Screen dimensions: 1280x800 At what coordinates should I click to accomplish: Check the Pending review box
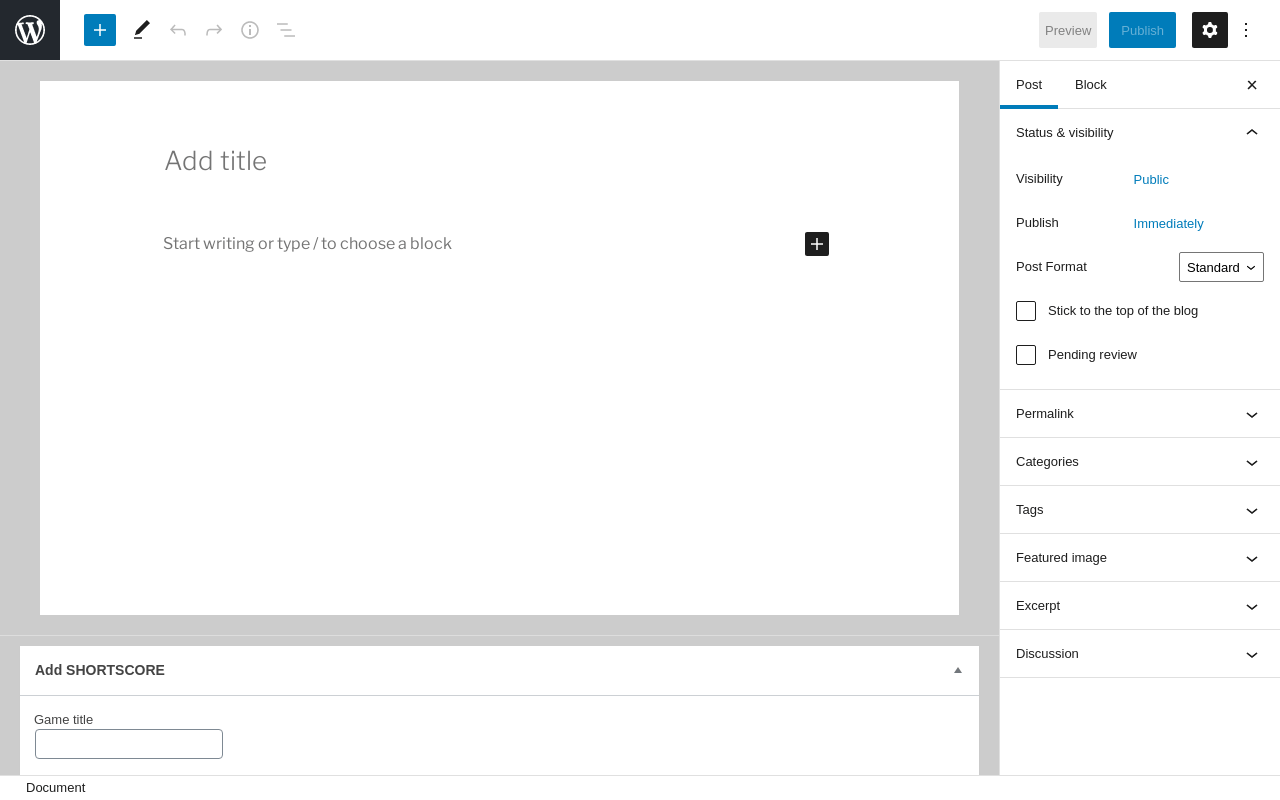pos(1026,355)
